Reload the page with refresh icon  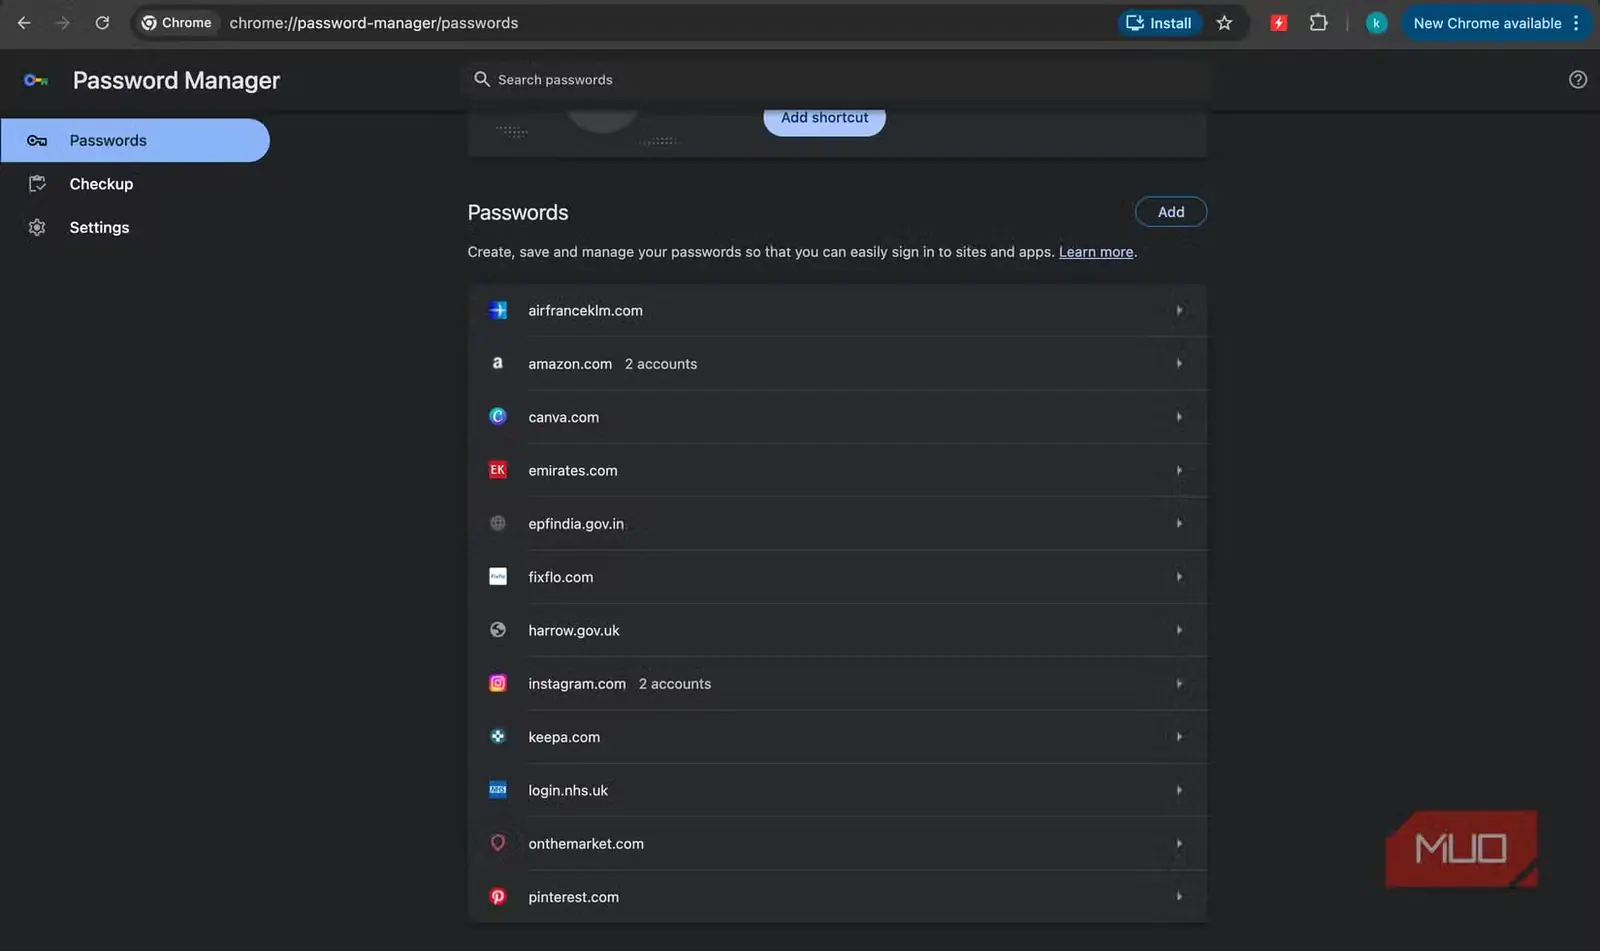click(x=102, y=23)
